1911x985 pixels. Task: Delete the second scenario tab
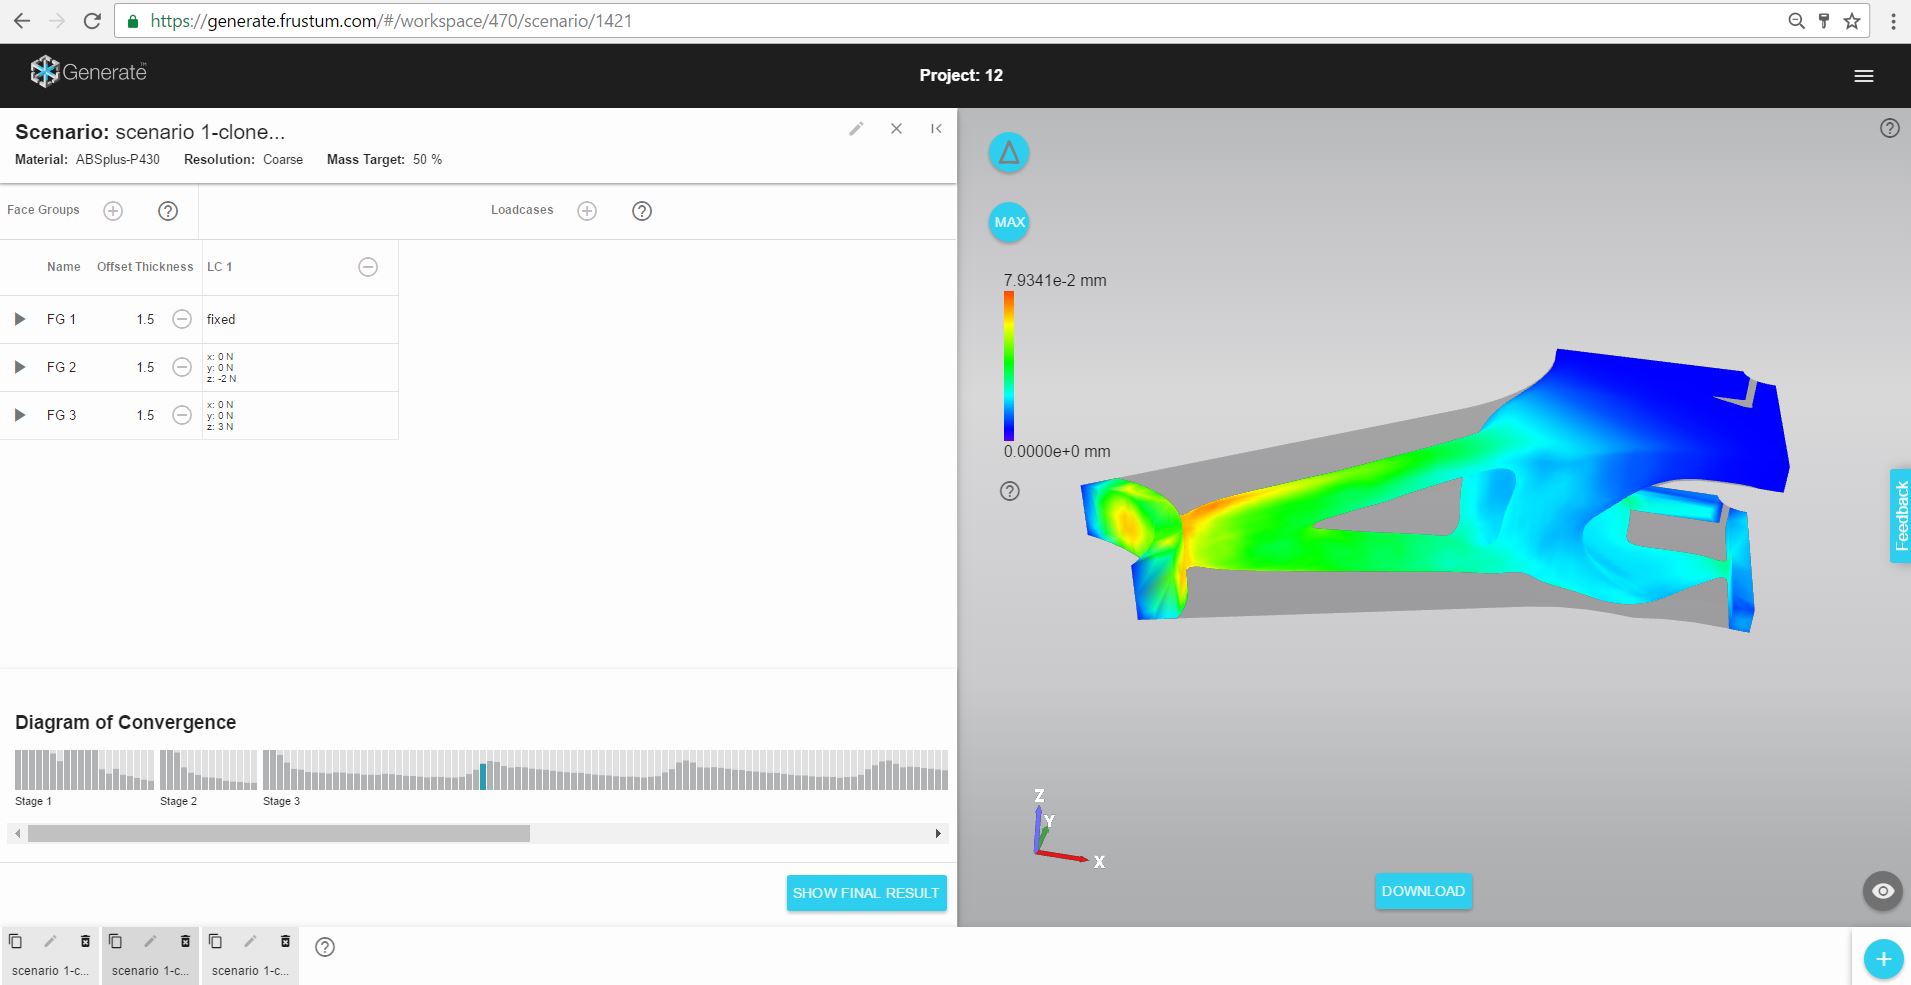185,941
